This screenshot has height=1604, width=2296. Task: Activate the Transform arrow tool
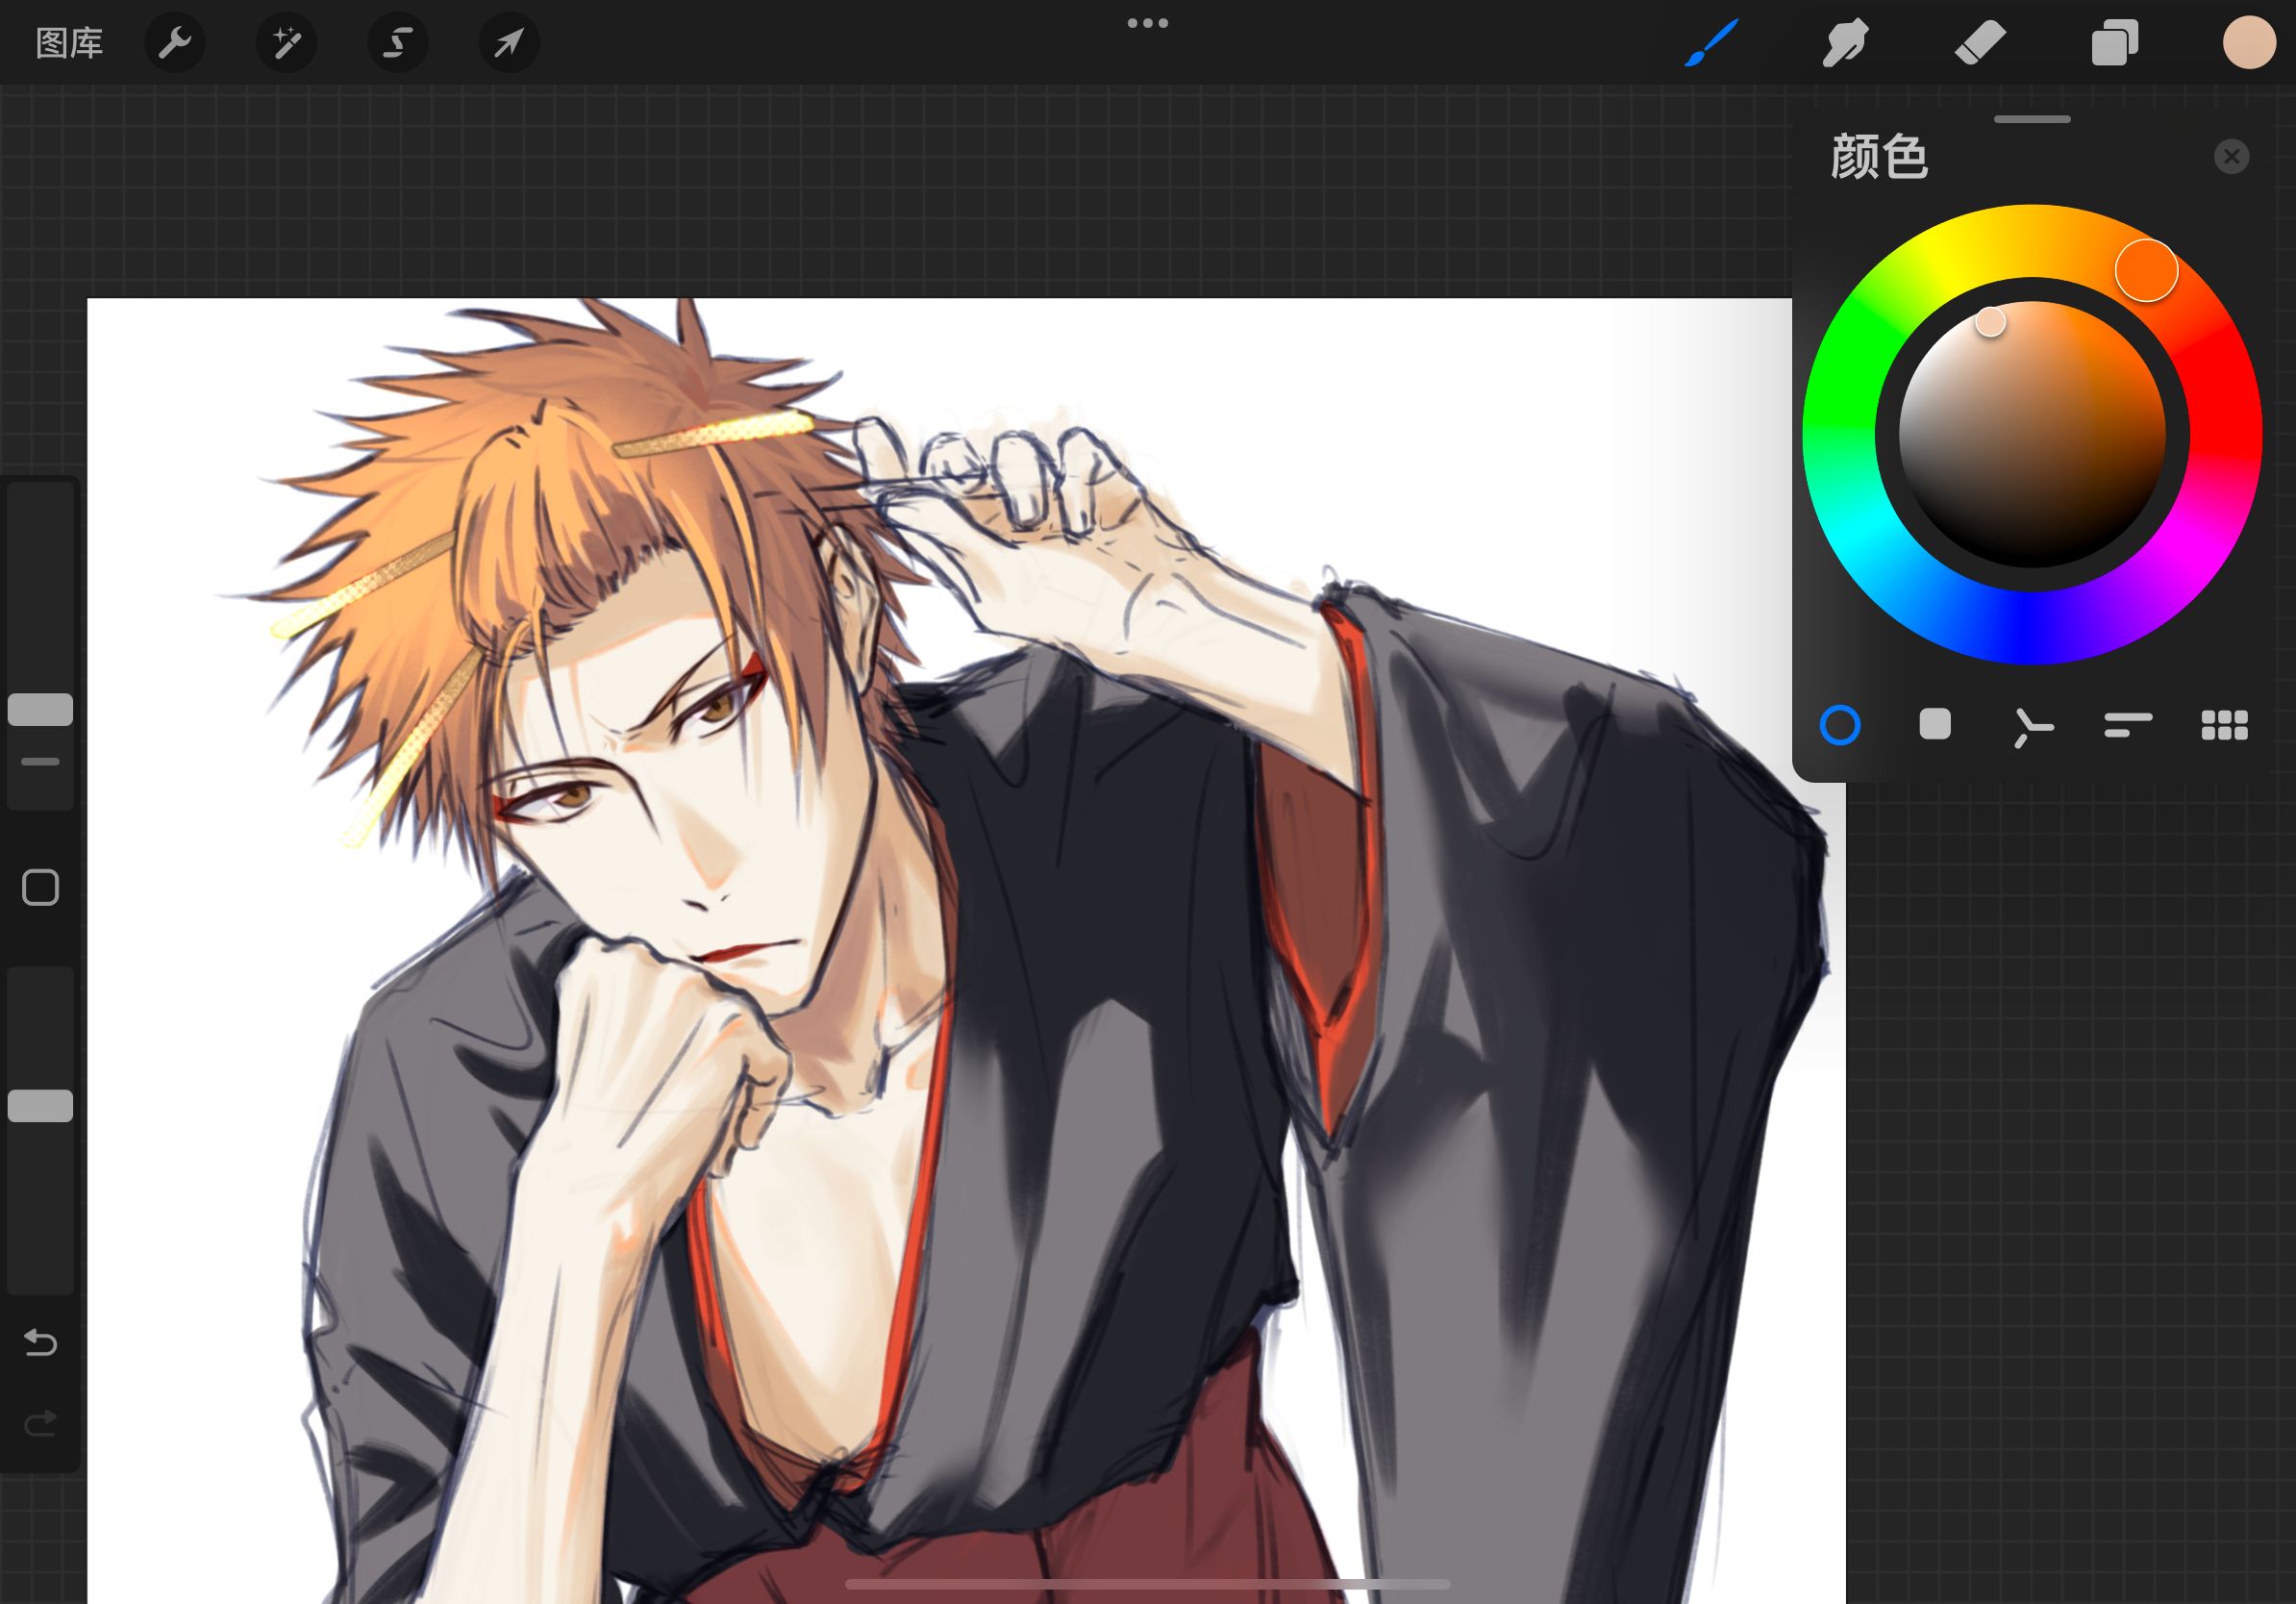509,43
